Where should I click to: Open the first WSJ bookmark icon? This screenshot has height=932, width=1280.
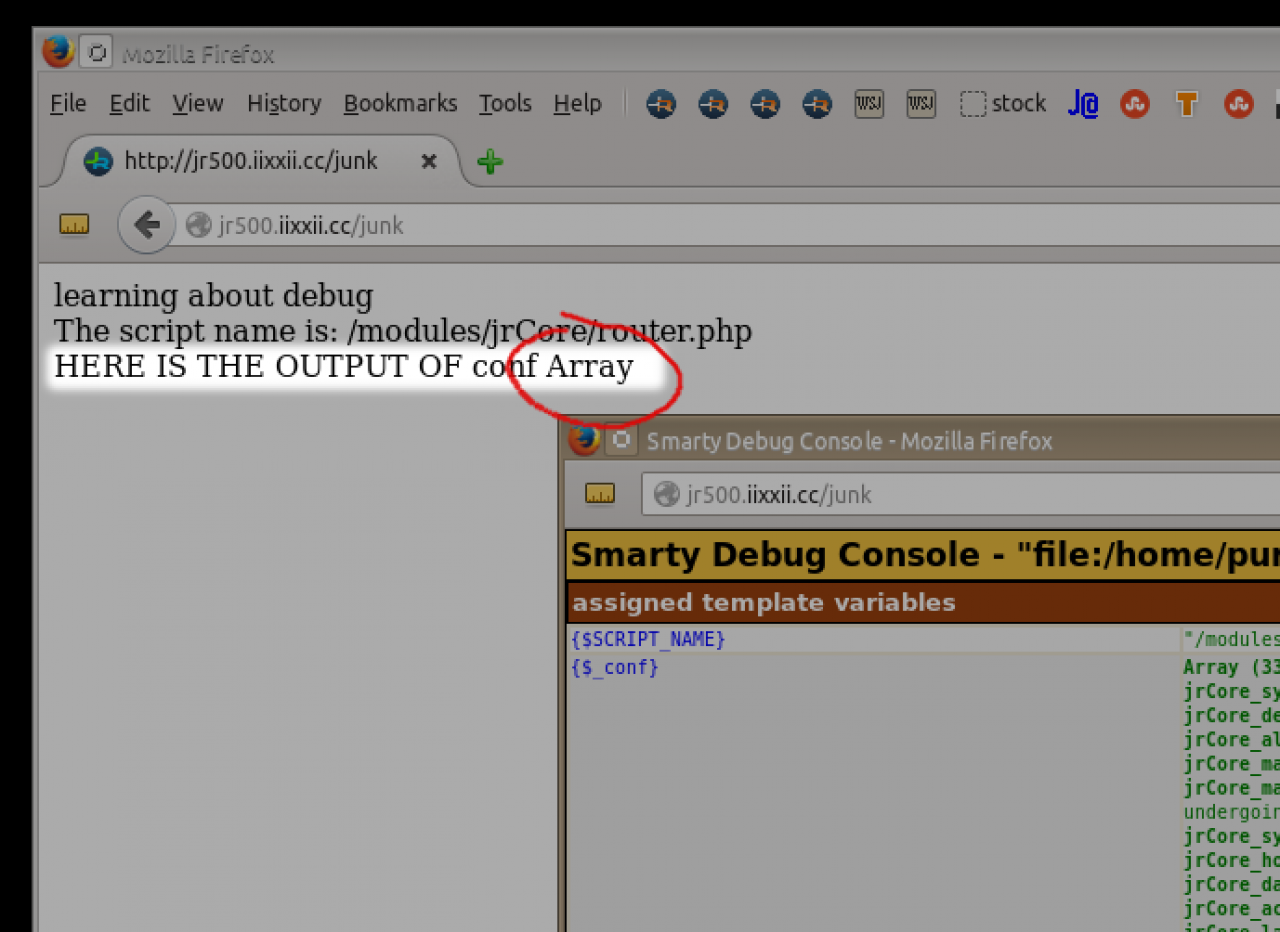[x=869, y=104]
